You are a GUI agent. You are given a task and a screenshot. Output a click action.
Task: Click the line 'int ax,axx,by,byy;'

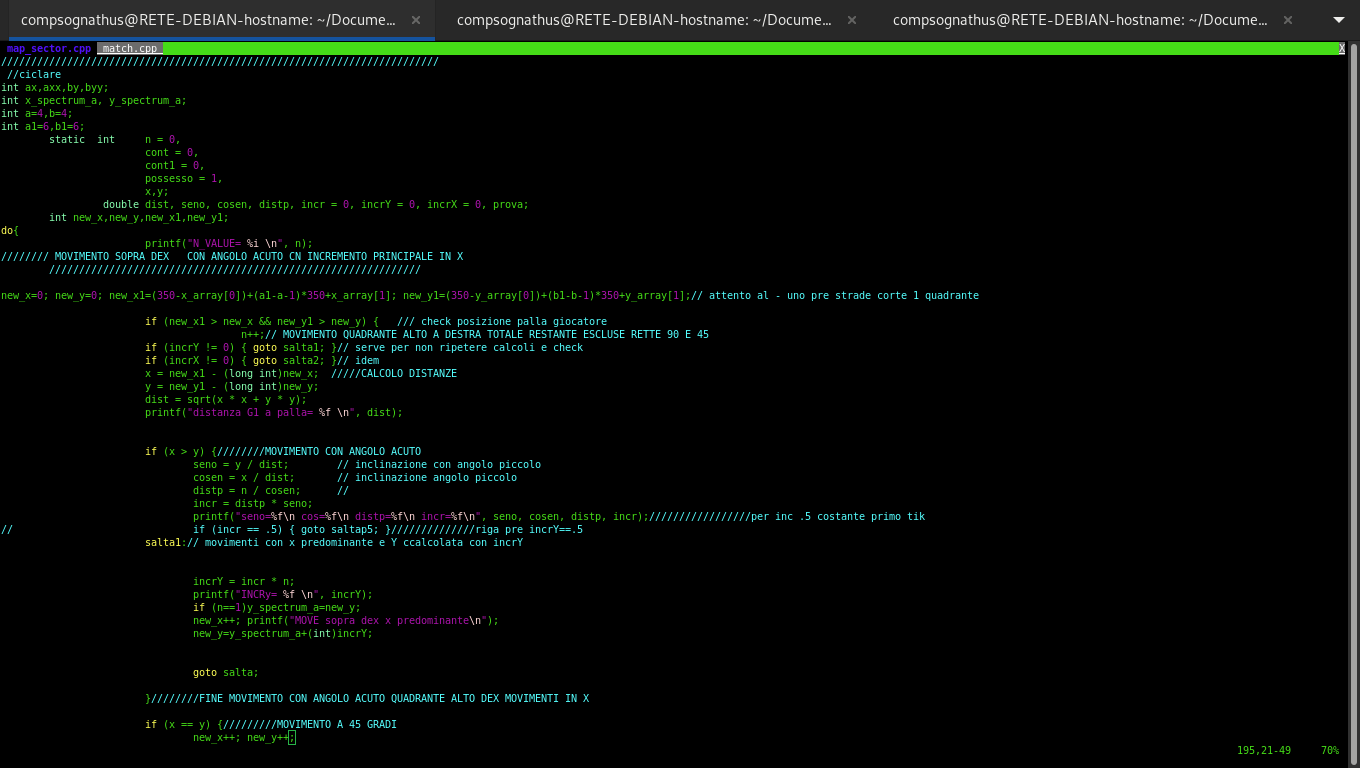(55, 87)
